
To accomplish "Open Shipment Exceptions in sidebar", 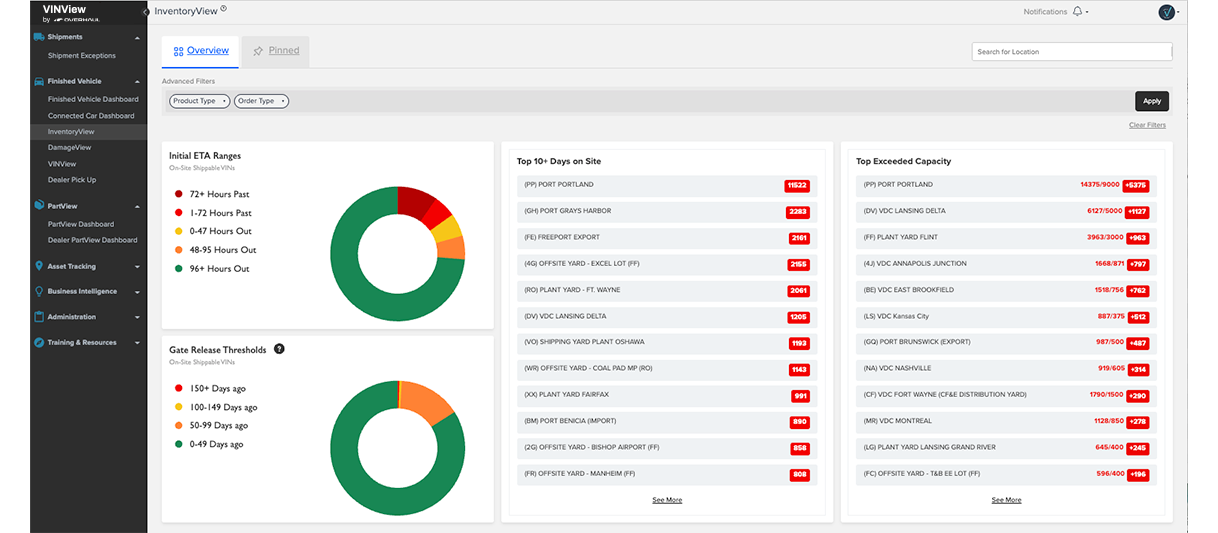I will 82,56.
